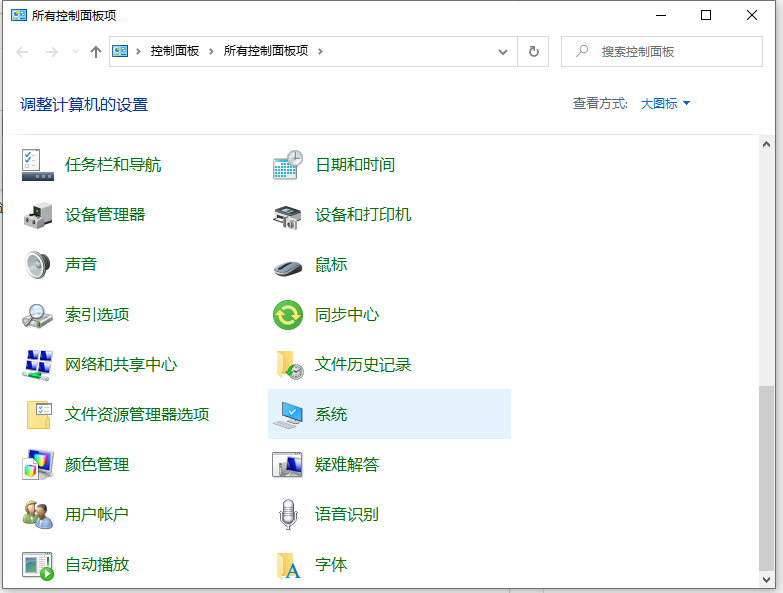Open the 声音 speaker icon

tap(37, 265)
